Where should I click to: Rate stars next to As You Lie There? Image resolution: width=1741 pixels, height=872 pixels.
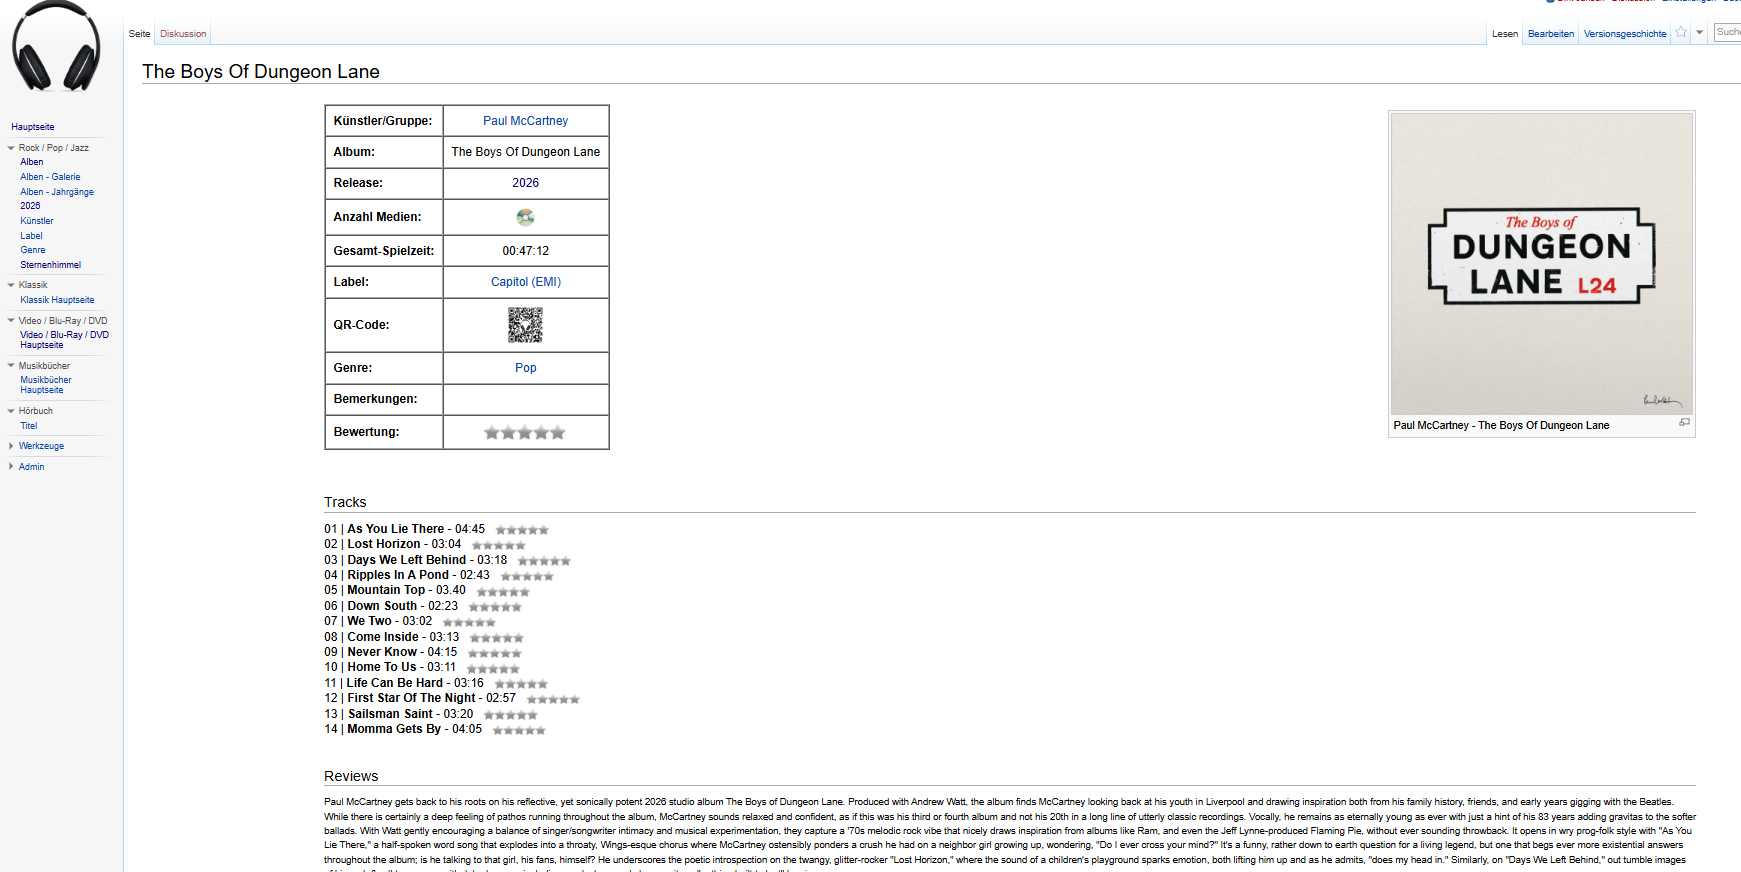[x=522, y=530]
